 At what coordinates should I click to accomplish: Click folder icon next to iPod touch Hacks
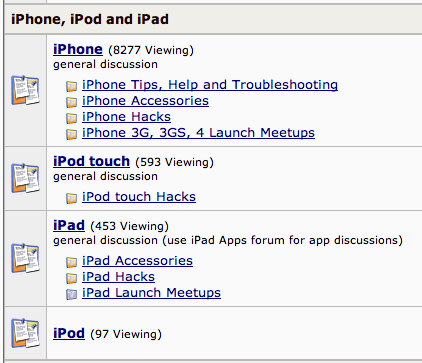pyautogui.click(x=71, y=198)
